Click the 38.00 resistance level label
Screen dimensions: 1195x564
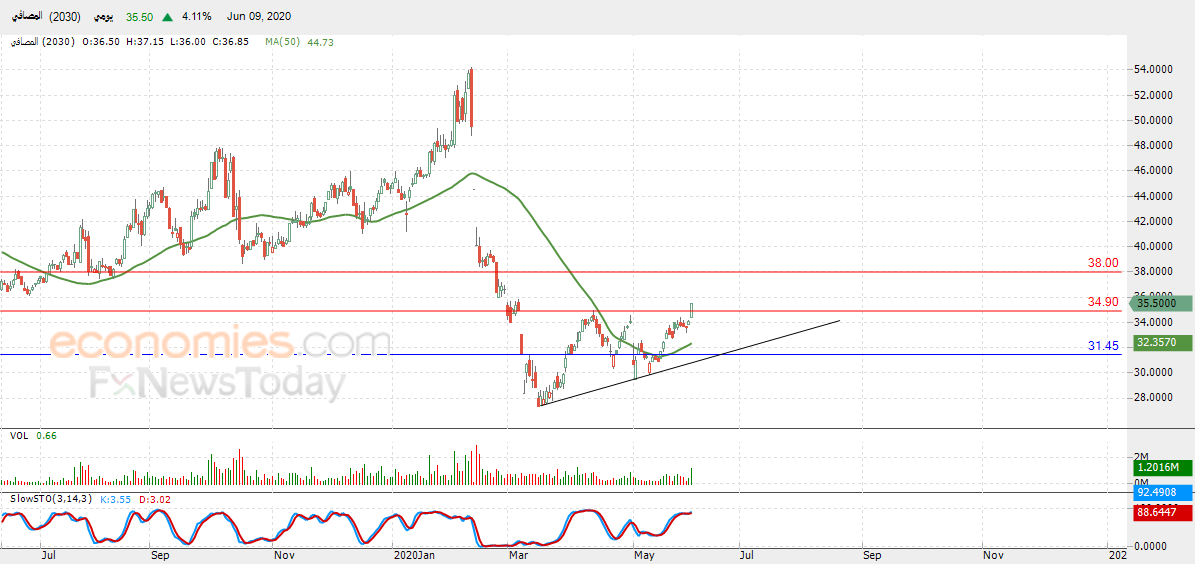coord(1103,262)
